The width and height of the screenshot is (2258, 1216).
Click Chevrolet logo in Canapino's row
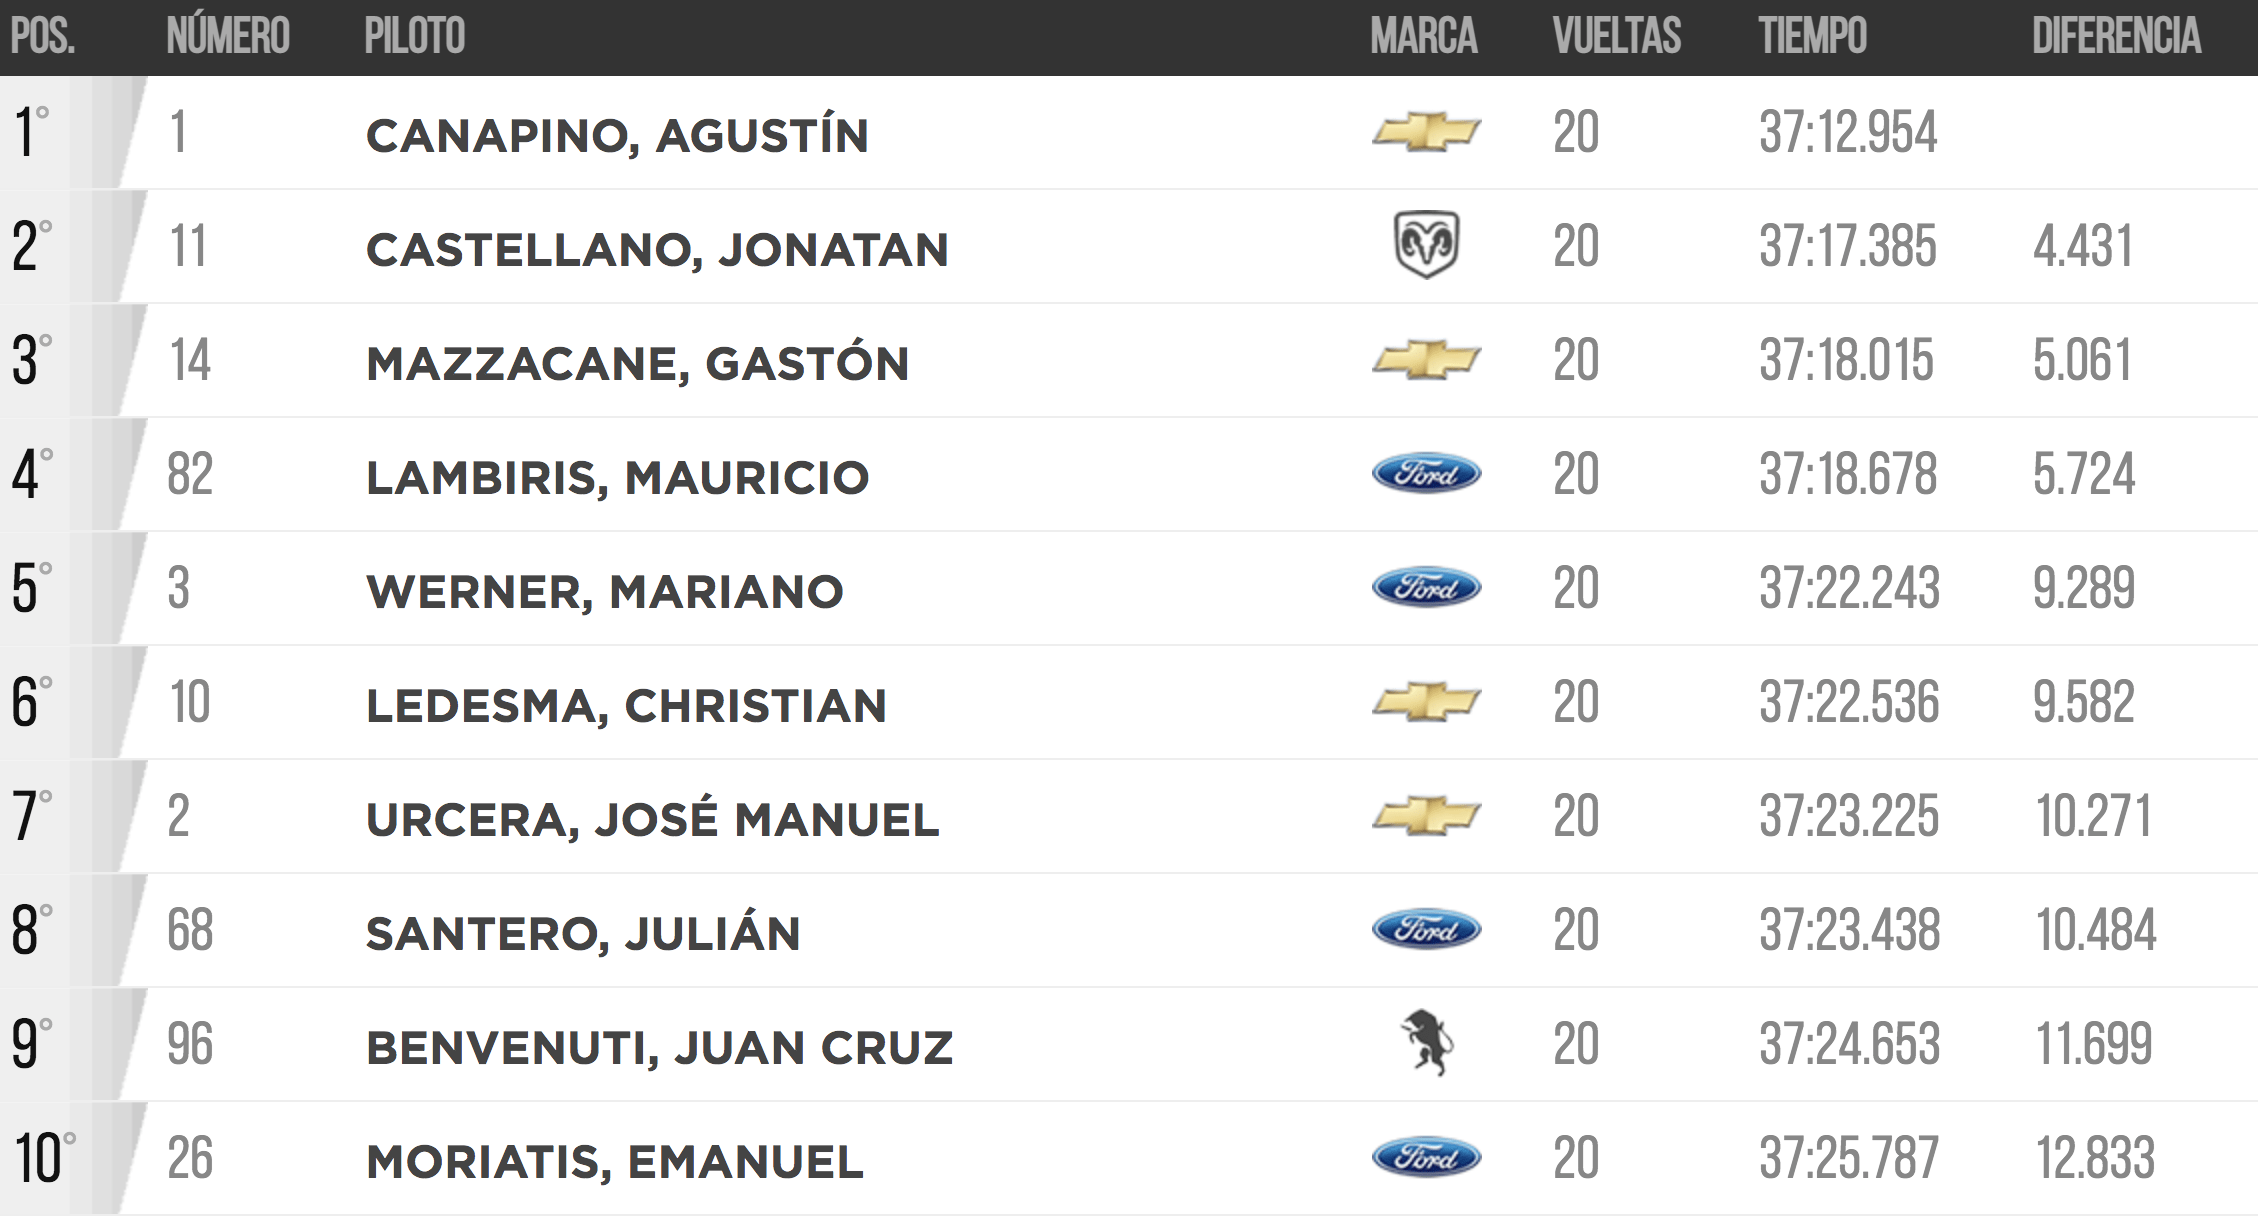tap(1426, 132)
